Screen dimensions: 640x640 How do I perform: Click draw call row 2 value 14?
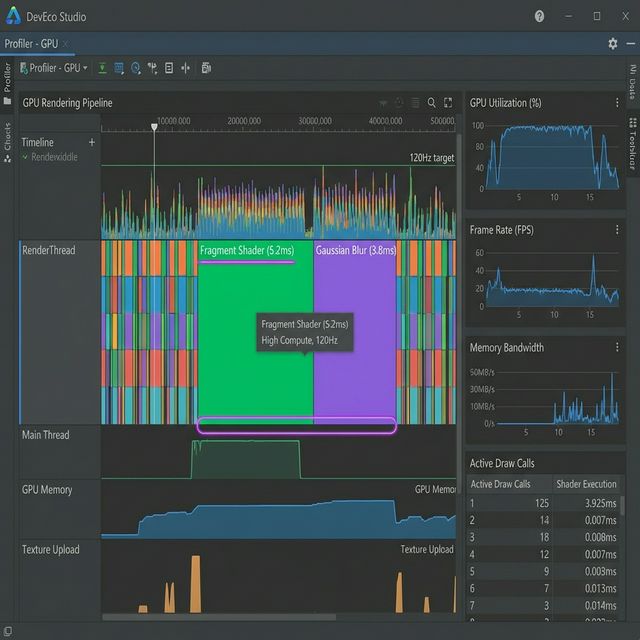[544, 520]
